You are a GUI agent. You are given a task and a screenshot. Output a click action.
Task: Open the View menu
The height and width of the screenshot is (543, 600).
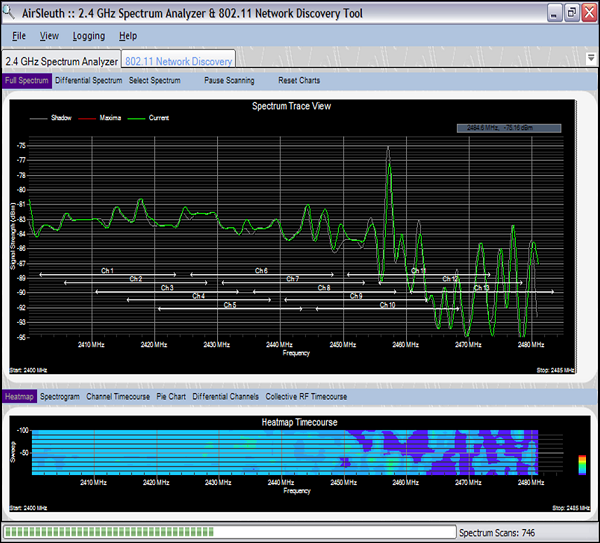tap(49, 36)
